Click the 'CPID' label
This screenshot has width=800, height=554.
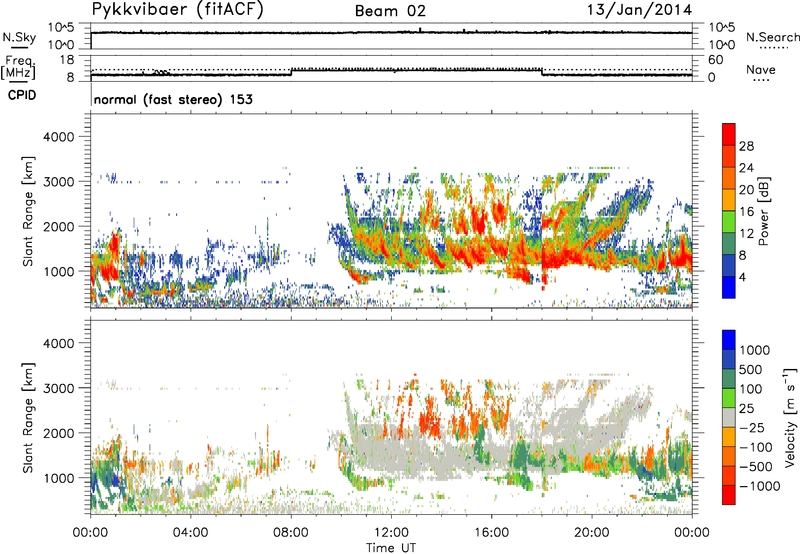point(22,95)
